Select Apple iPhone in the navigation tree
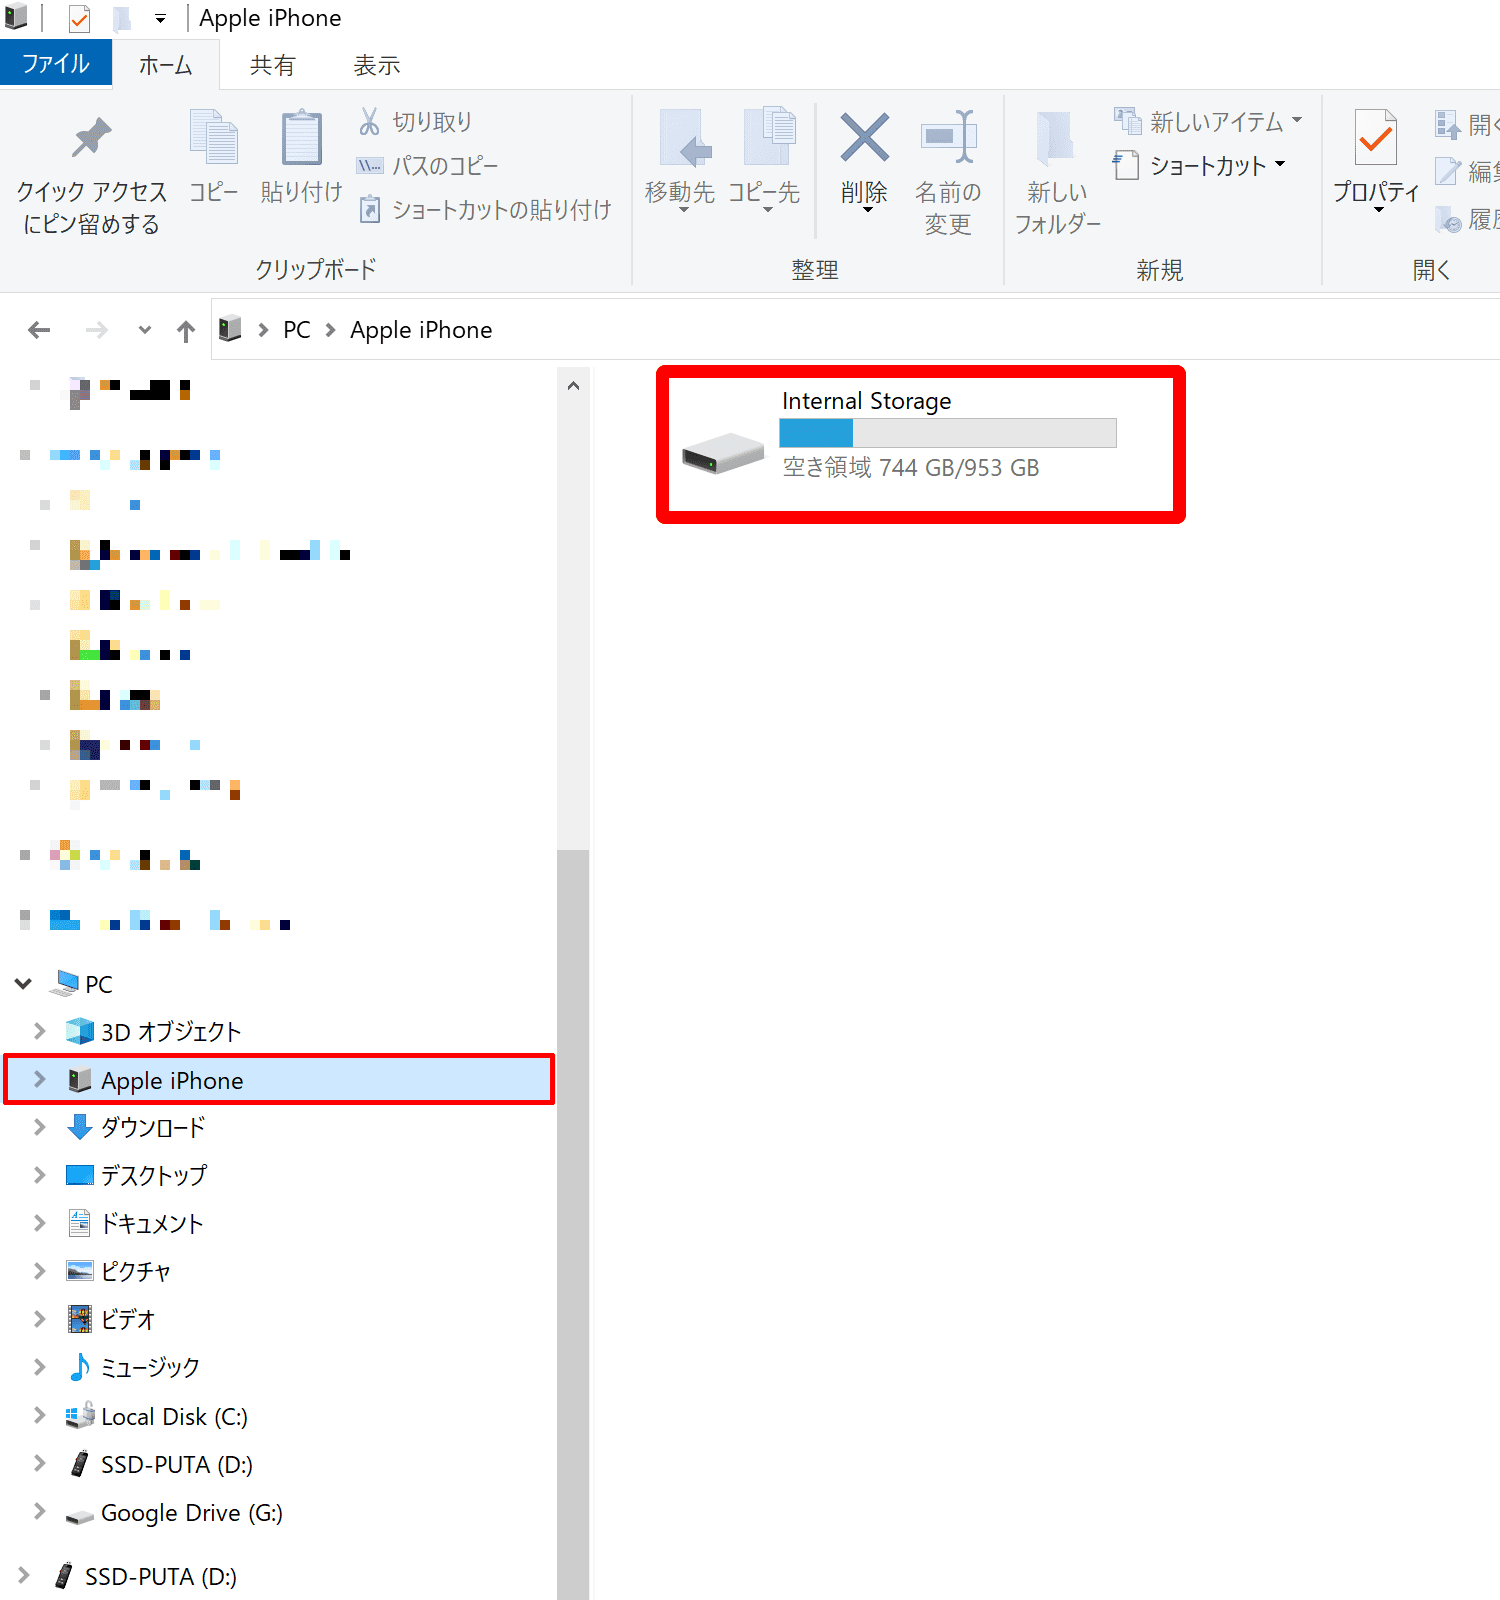 (279, 1080)
